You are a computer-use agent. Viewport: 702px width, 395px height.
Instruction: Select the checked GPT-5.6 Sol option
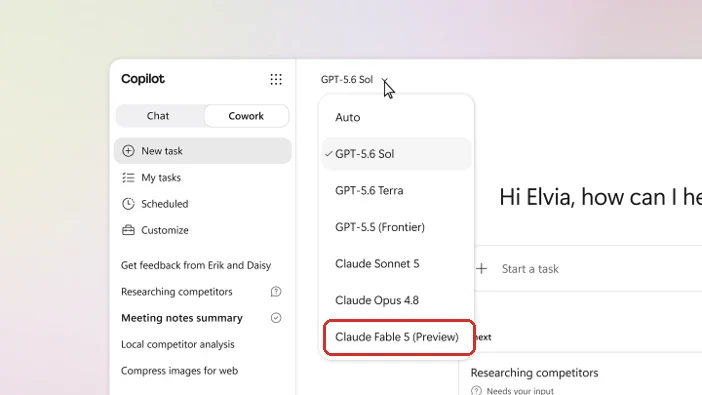(397, 154)
